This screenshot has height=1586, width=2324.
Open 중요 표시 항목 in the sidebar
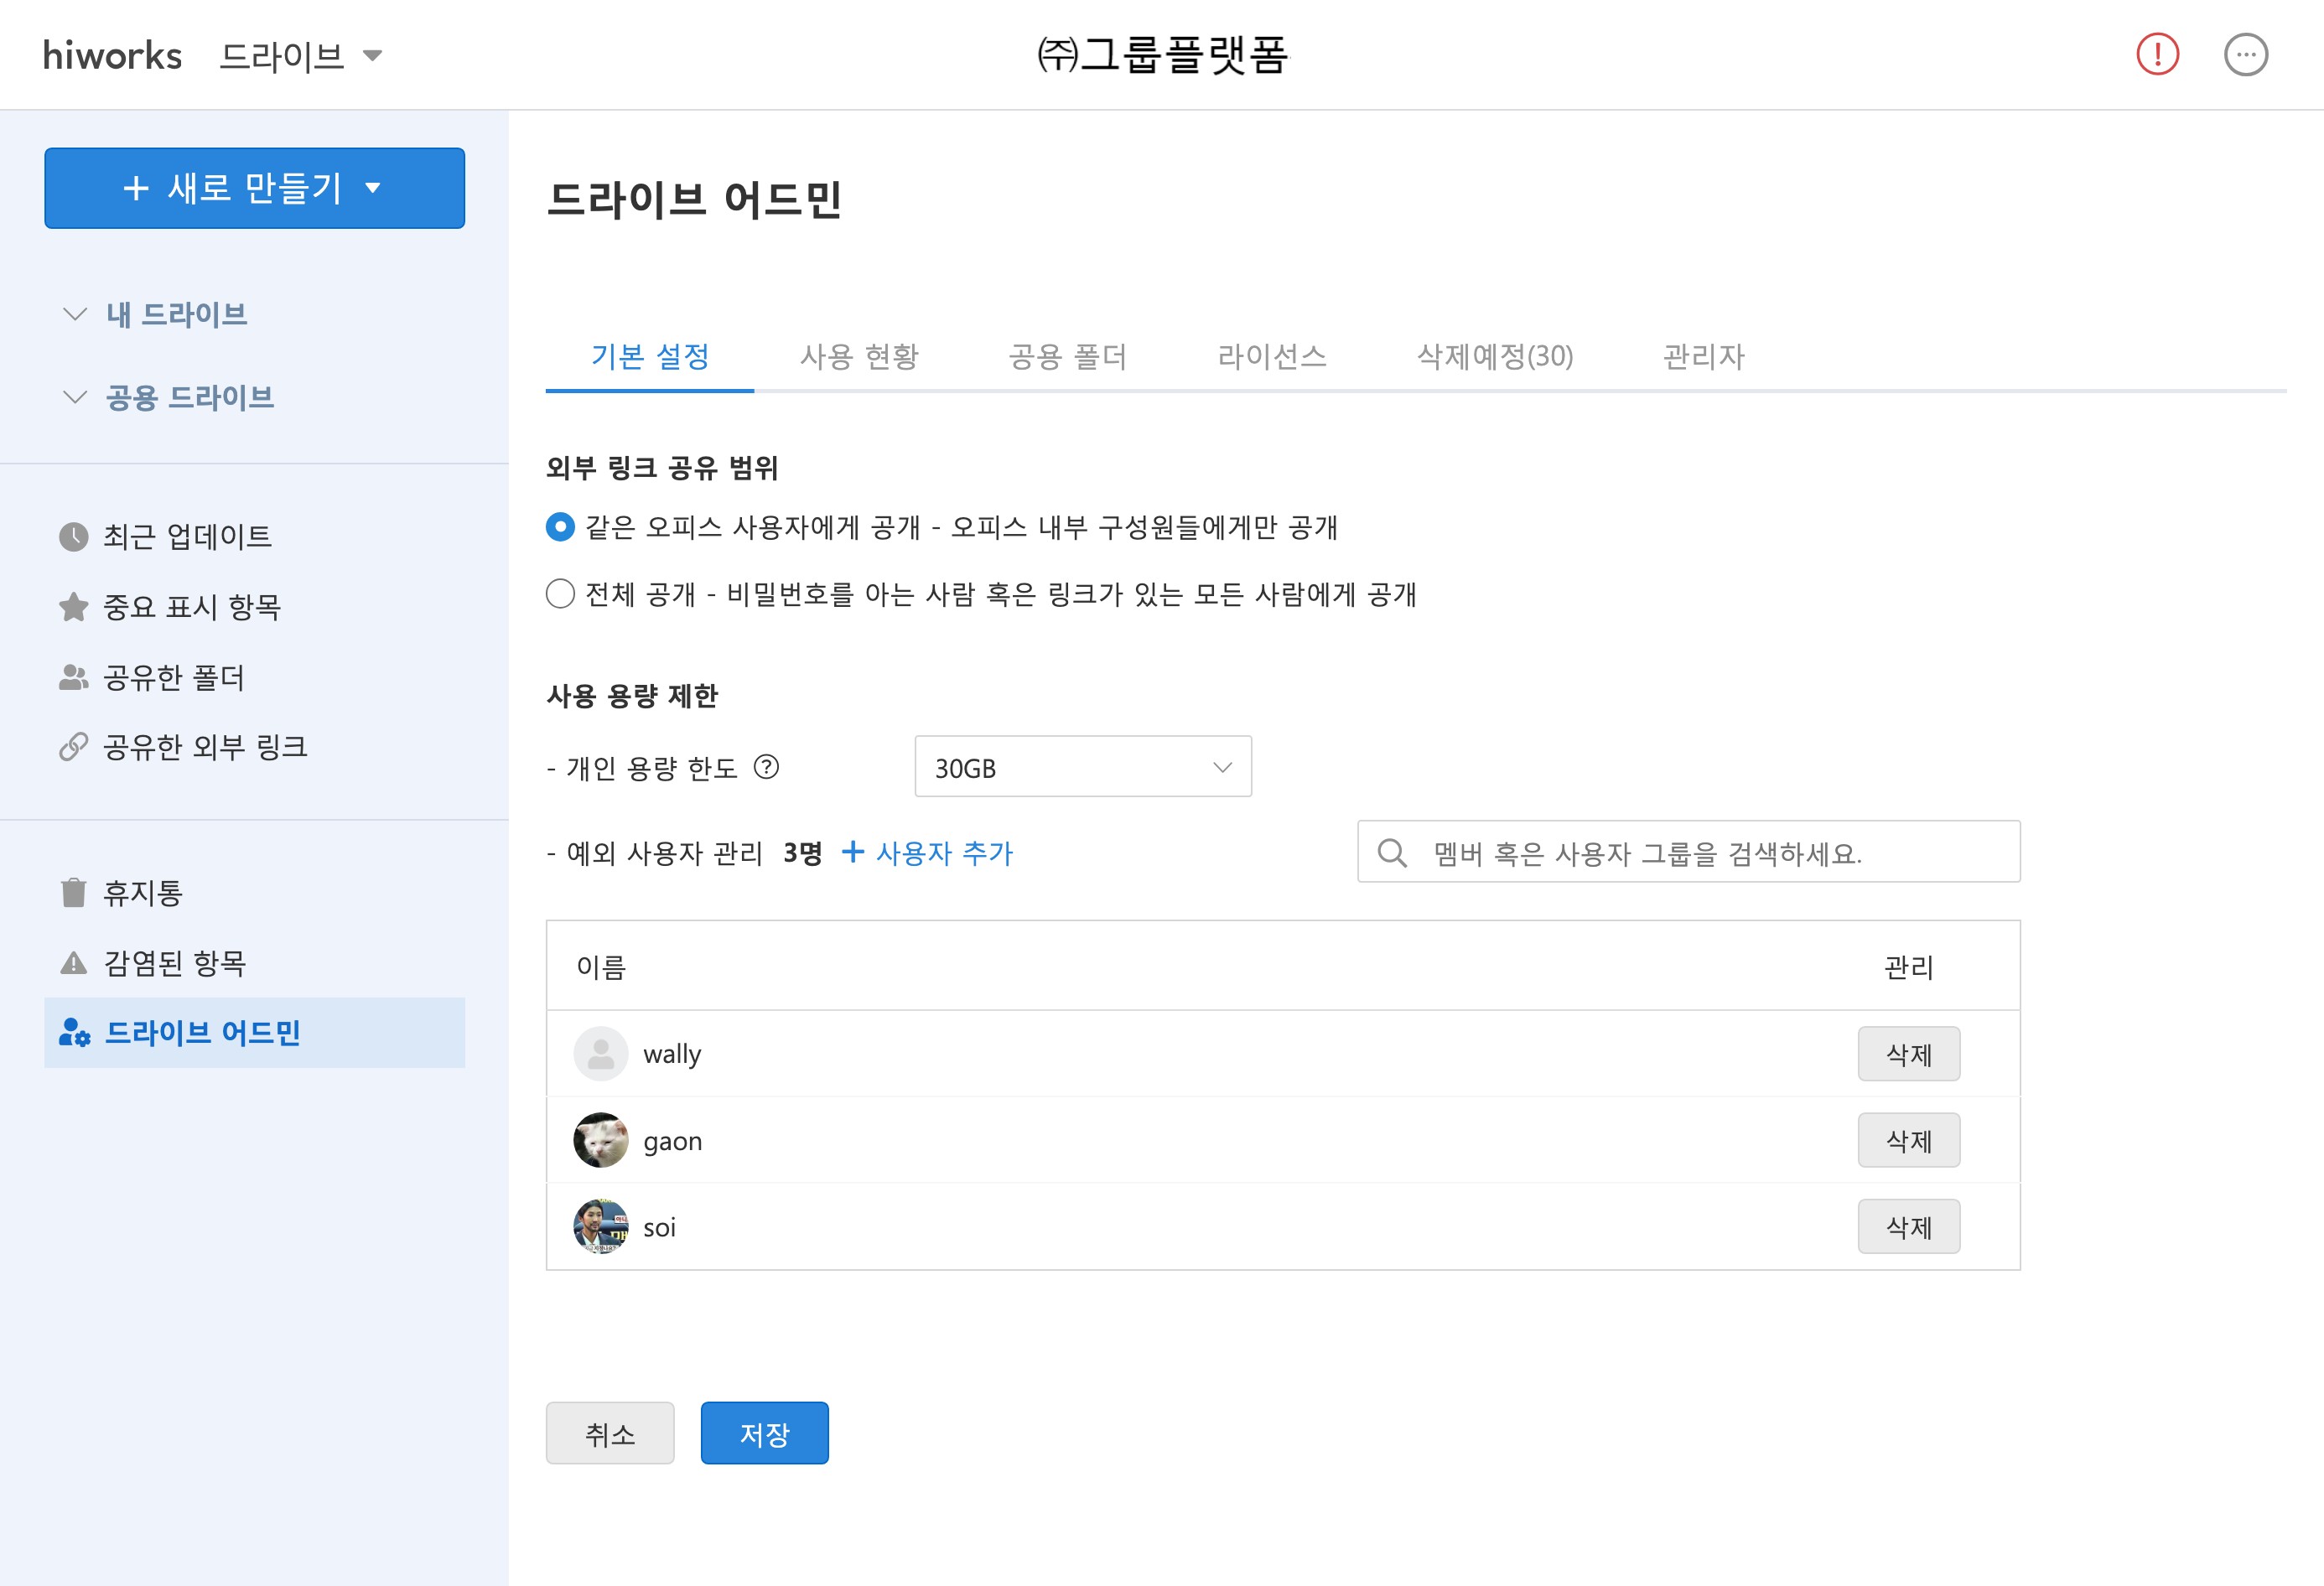(192, 607)
